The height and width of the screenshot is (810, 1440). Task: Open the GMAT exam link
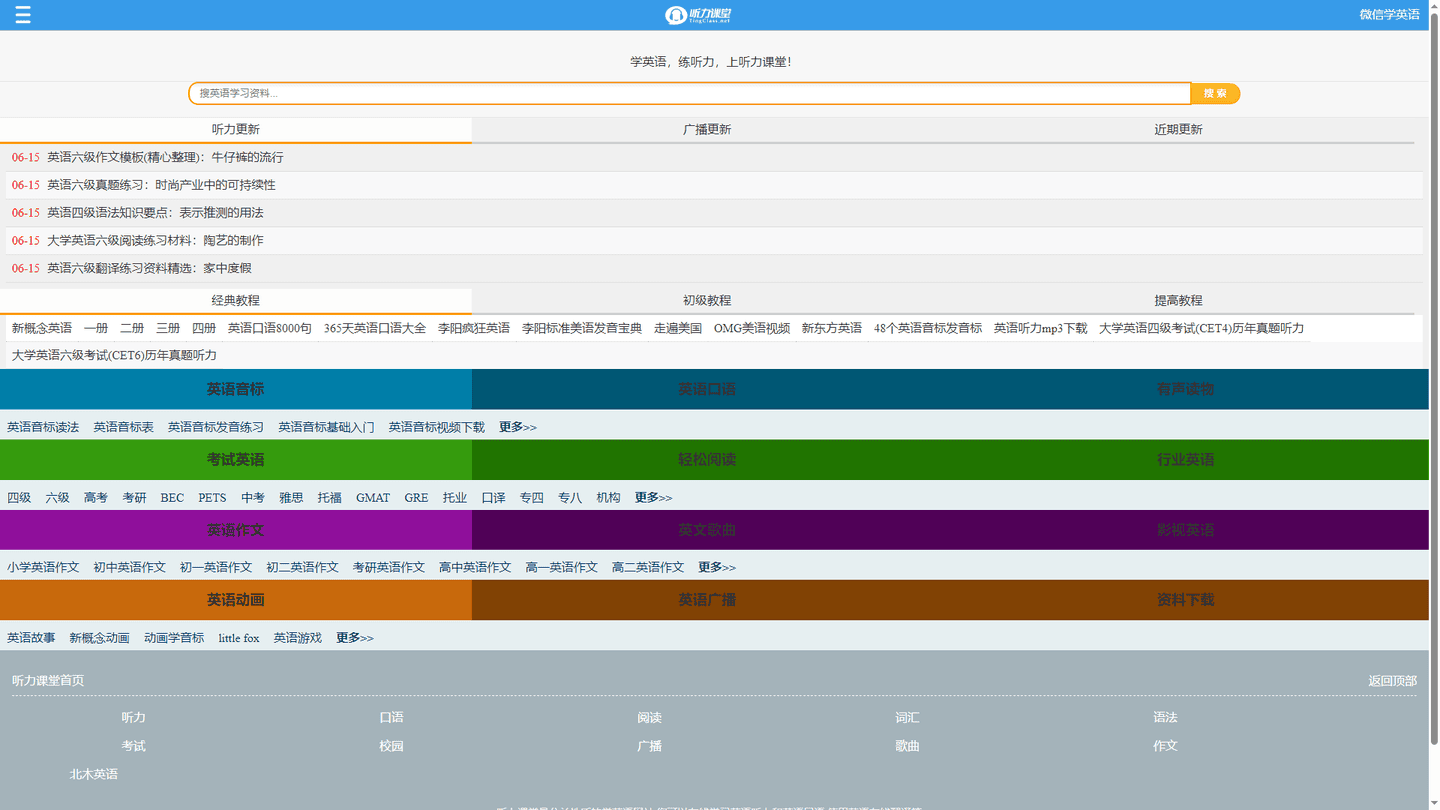coord(373,497)
